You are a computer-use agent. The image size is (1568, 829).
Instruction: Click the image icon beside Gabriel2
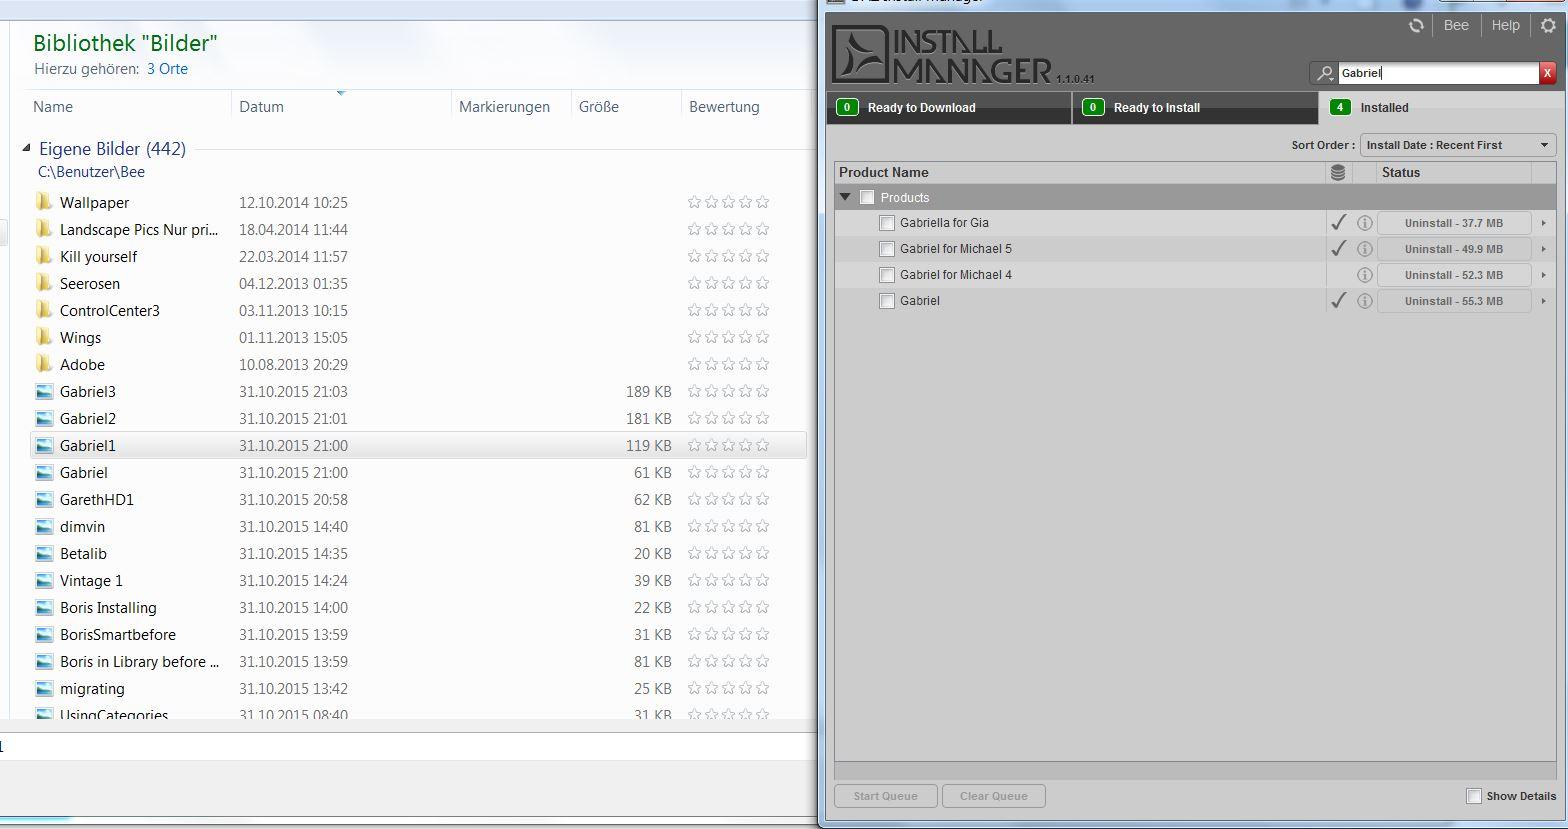pyautogui.click(x=44, y=419)
